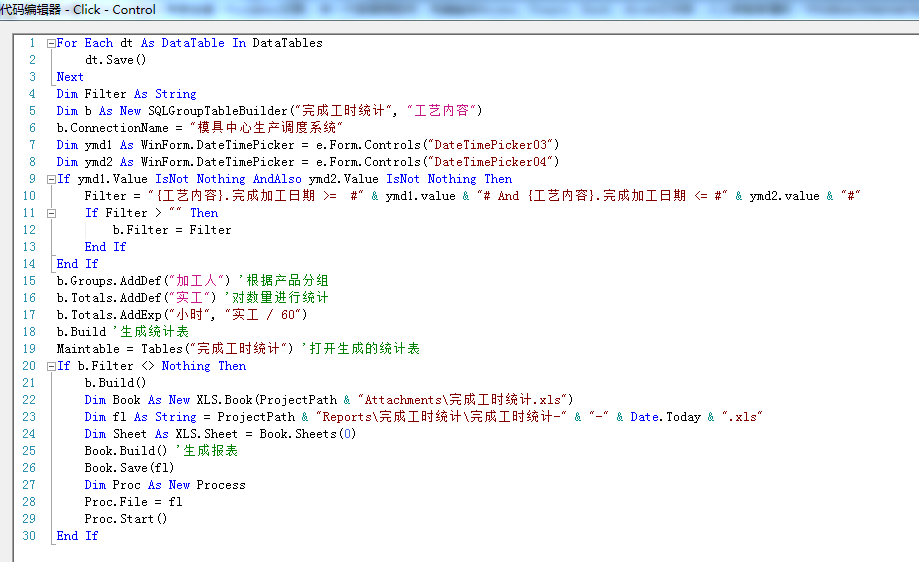
Task: Click the string "DateTimePicker04" on line 8
Action: (490, 162)
